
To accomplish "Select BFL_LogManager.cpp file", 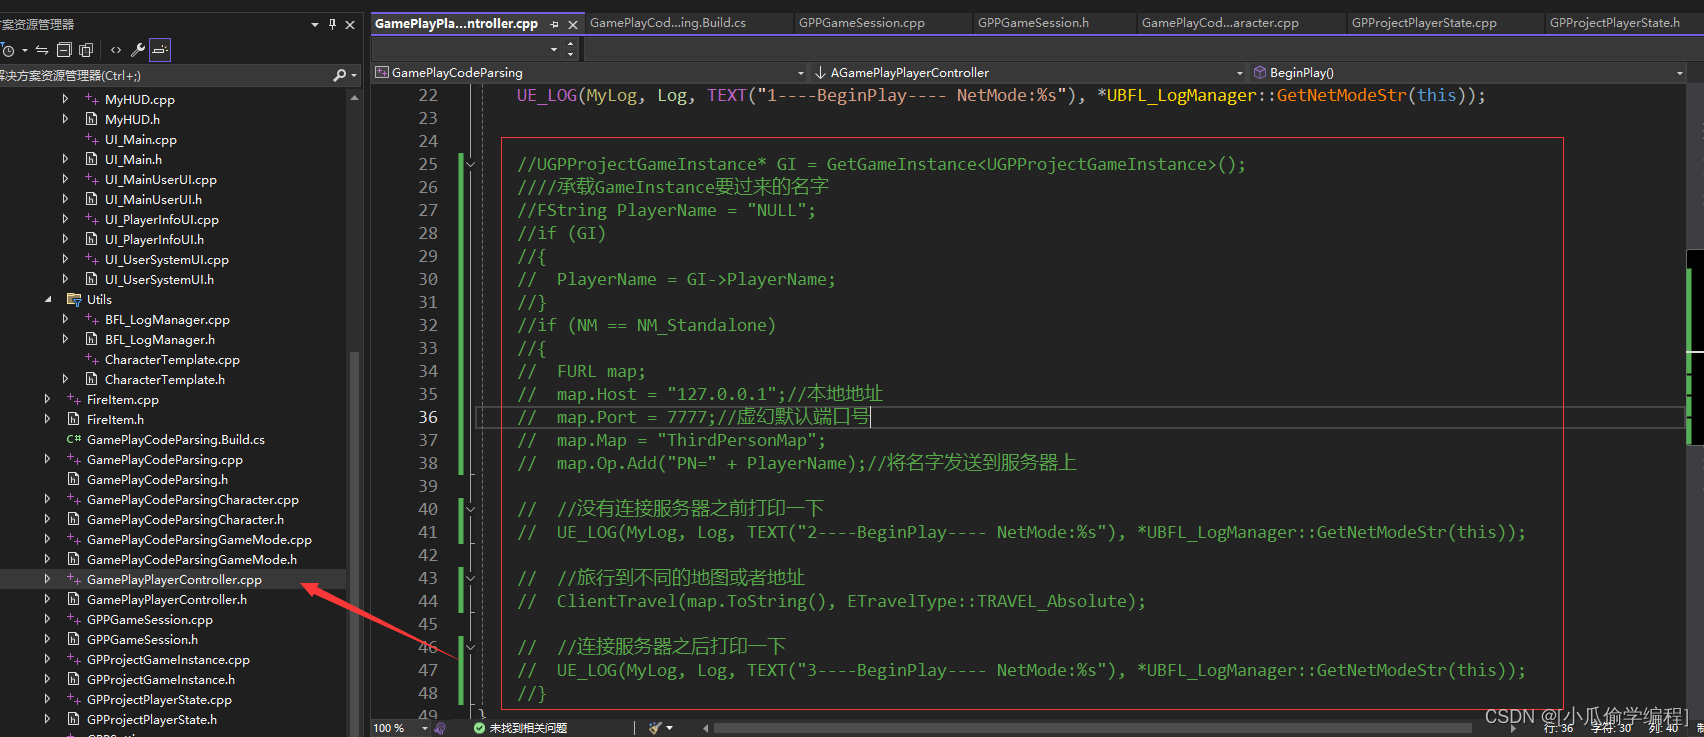I will (167, 319).
